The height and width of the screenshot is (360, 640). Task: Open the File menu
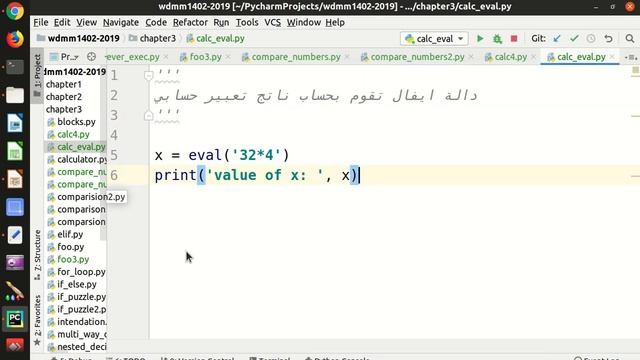(x=41, y=22)
